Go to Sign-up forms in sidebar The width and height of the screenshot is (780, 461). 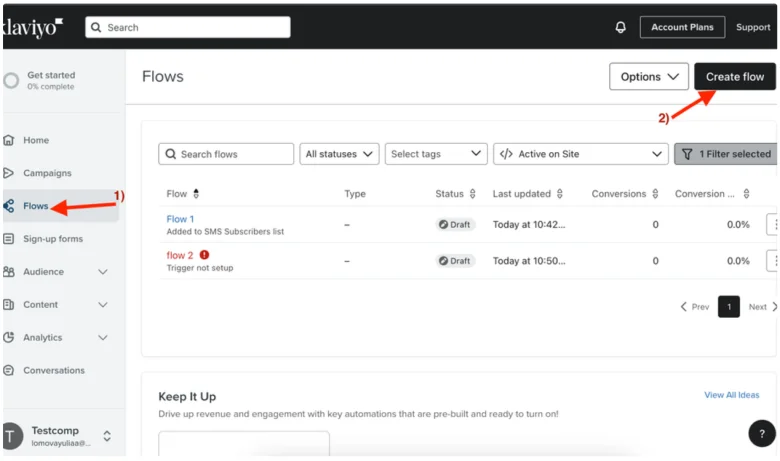point(53,239)
